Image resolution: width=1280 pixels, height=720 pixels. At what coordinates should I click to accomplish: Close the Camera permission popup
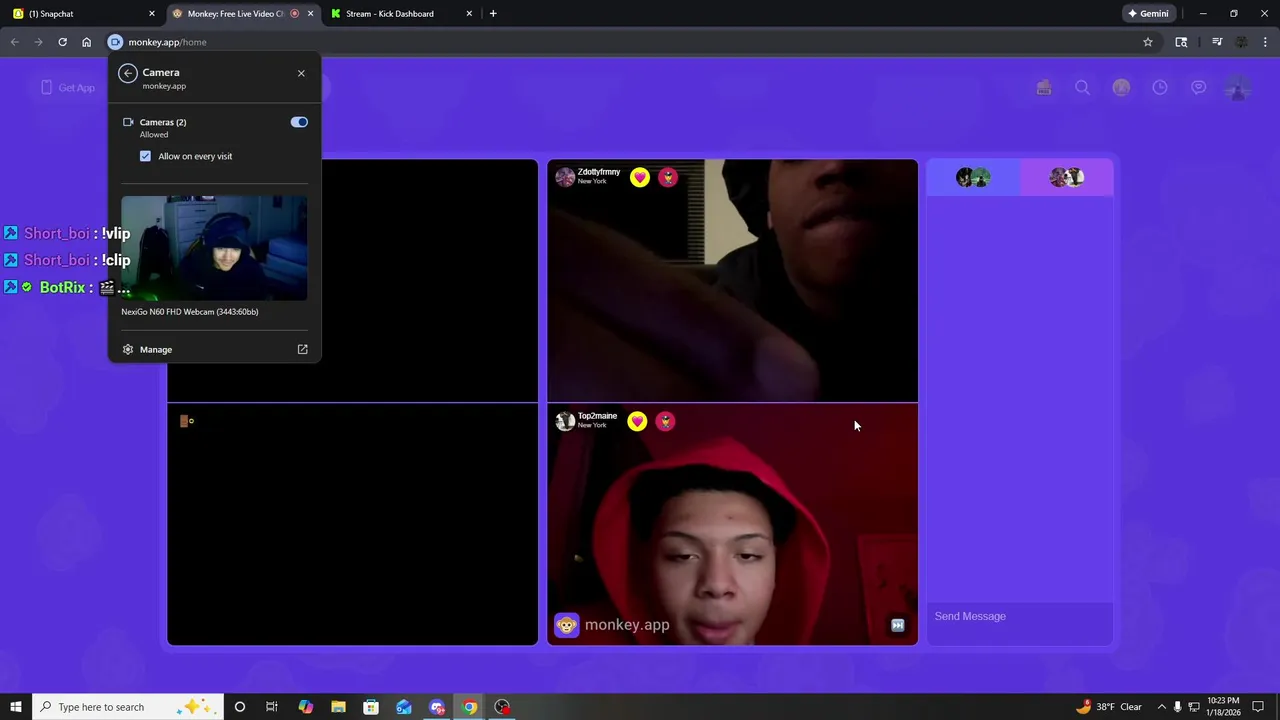tap(301, 73)
